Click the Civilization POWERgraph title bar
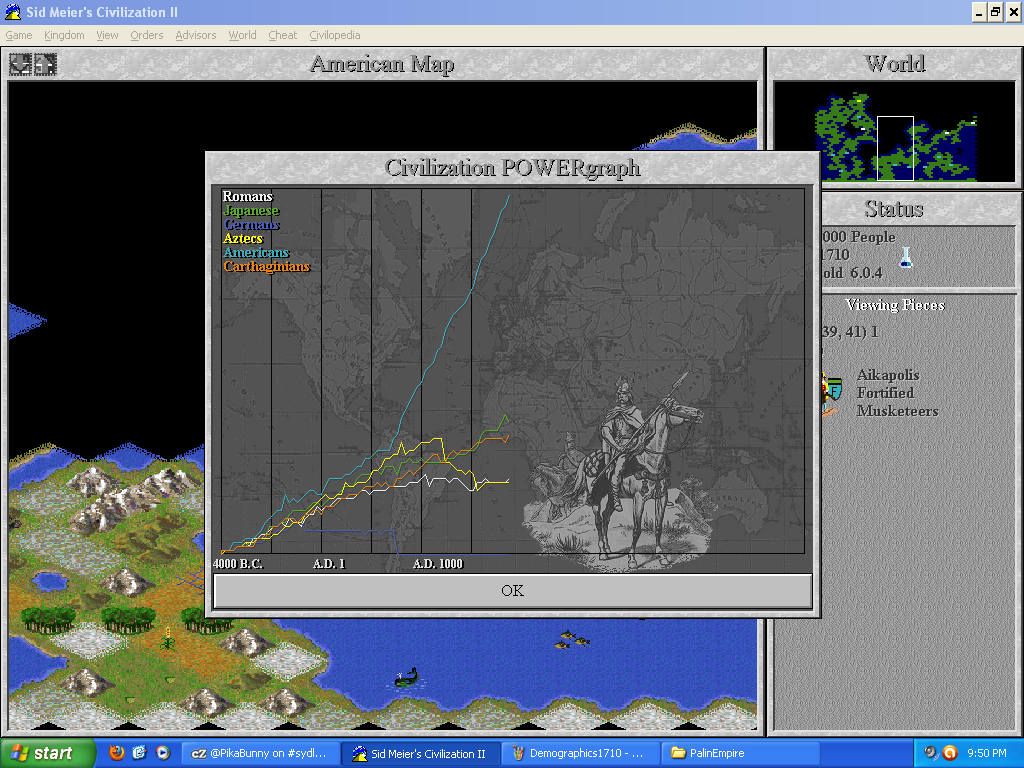 (513, 168)
